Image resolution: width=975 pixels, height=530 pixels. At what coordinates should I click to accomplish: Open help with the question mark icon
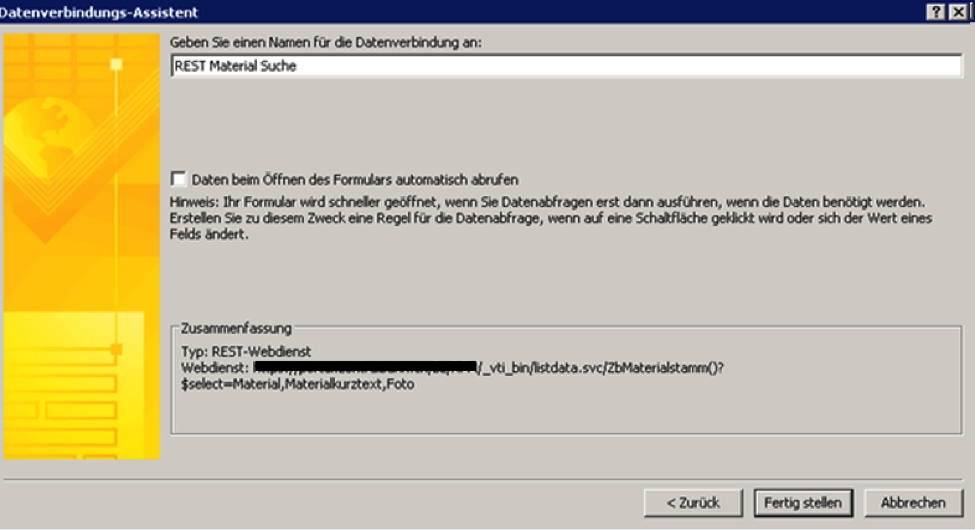coord(935,12)
